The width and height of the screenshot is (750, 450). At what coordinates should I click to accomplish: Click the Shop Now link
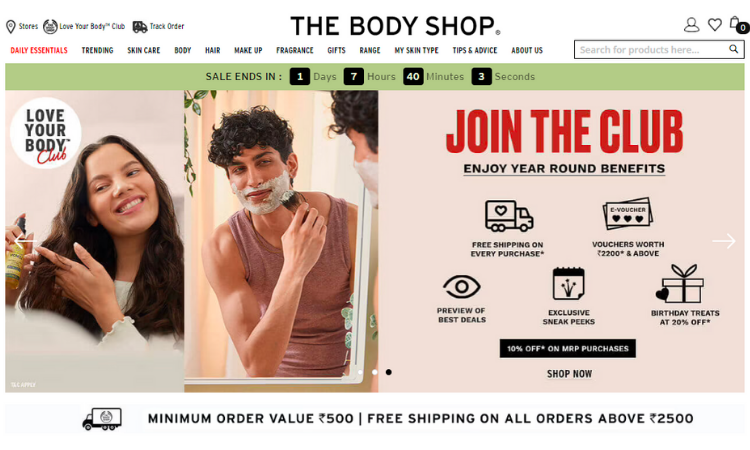[569, 374]
